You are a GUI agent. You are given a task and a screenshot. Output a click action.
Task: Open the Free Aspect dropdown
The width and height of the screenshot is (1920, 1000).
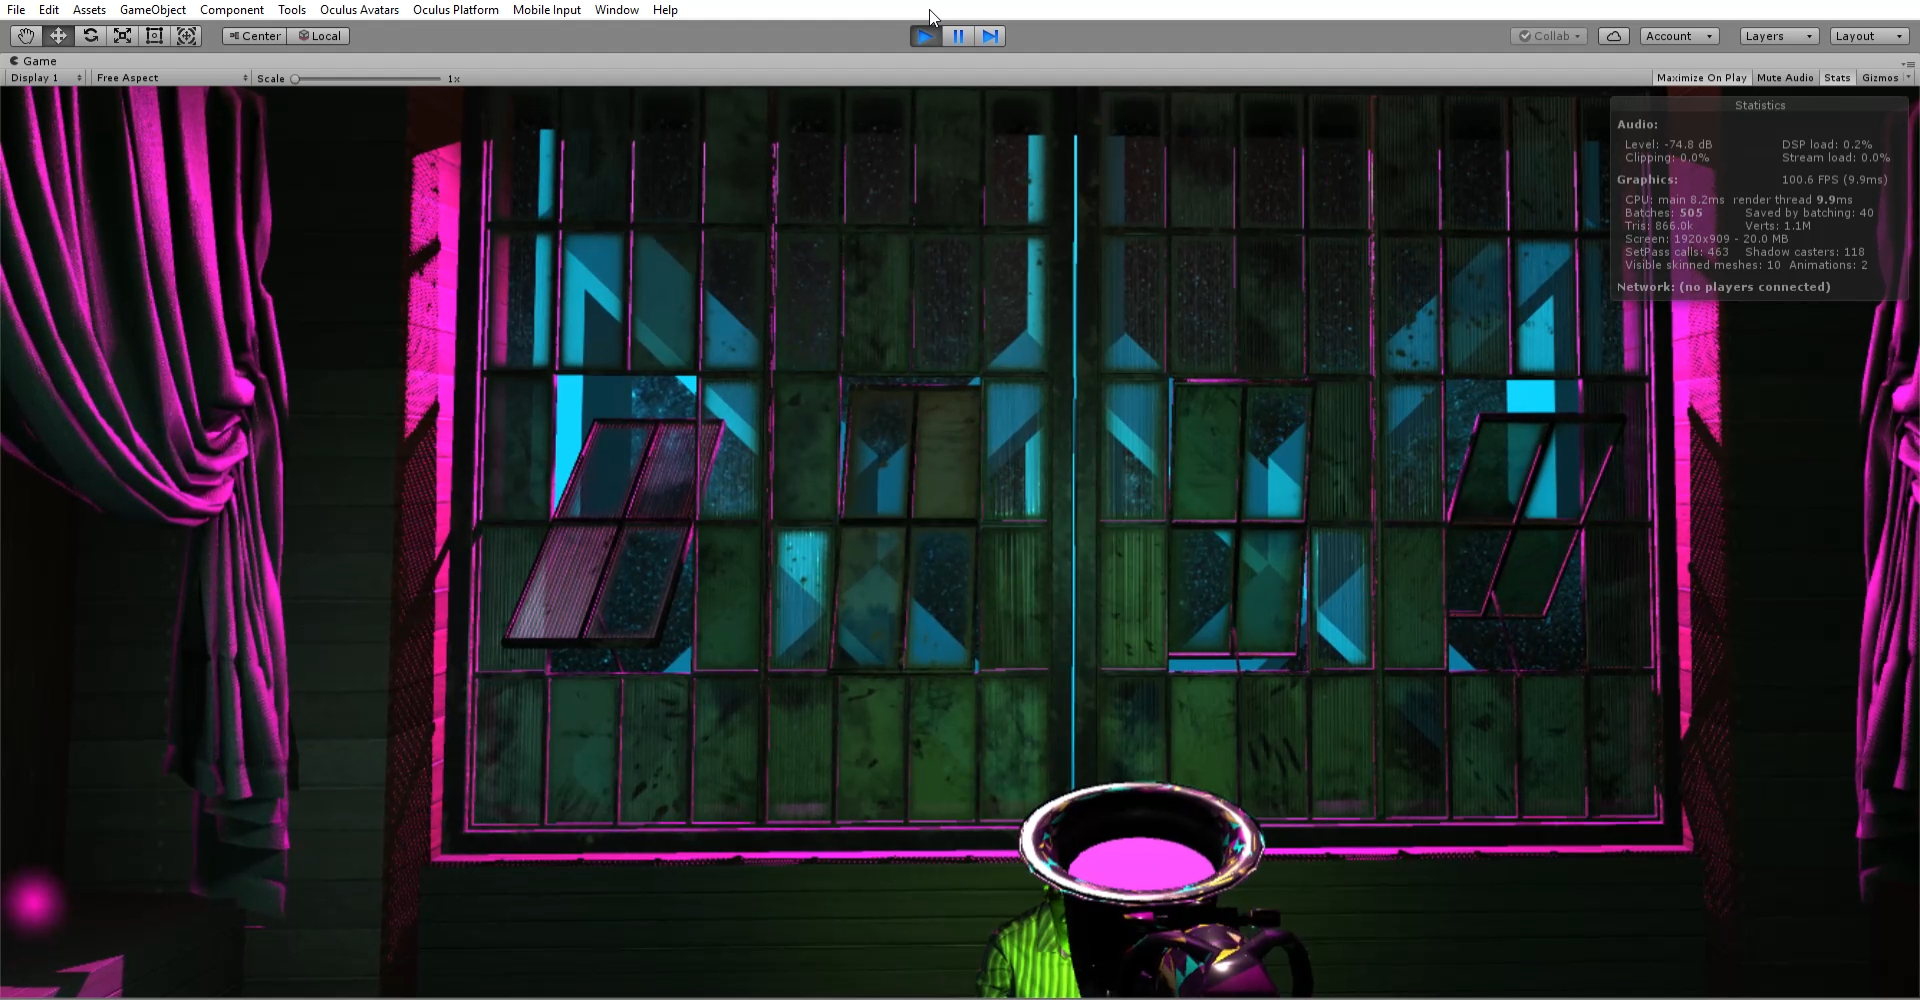point(171,78)
